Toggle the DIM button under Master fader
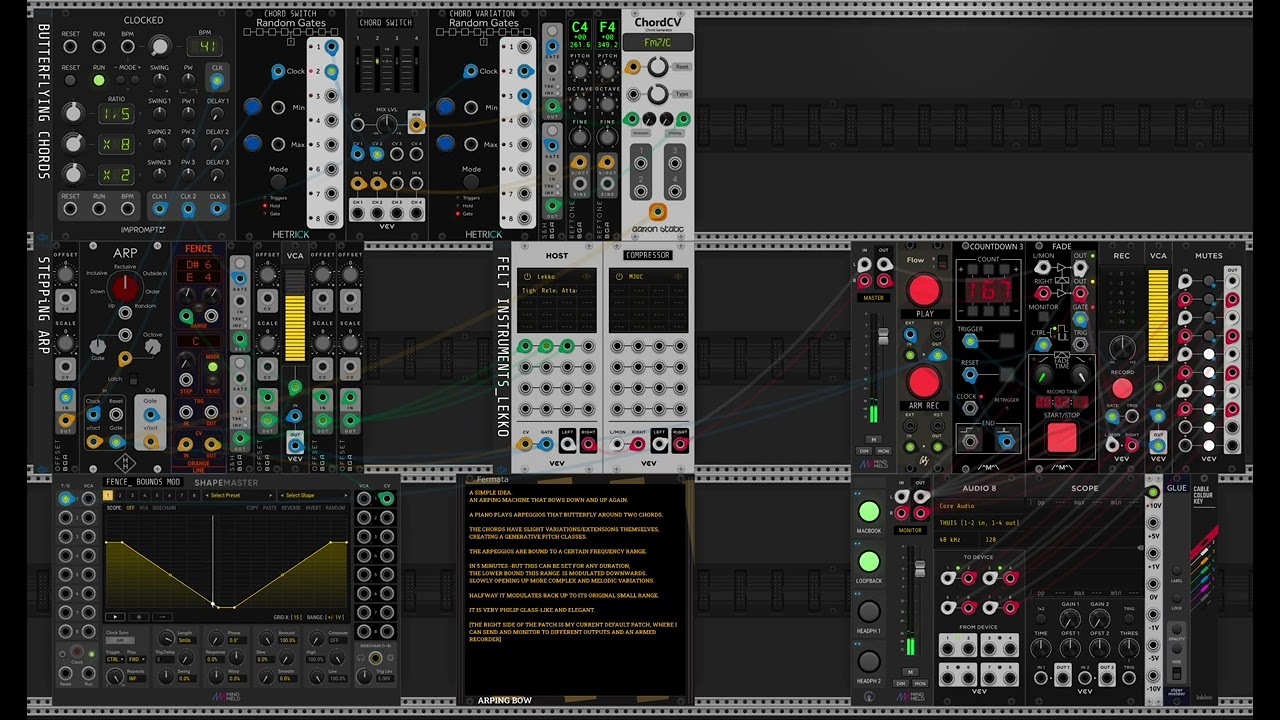 coord(866,450)
